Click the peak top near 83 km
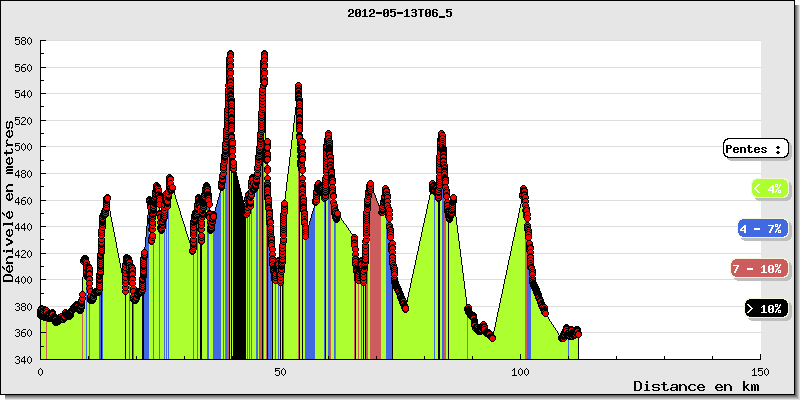Image resolution: width=800 pixels, height=400 pixels. (441, 135)
